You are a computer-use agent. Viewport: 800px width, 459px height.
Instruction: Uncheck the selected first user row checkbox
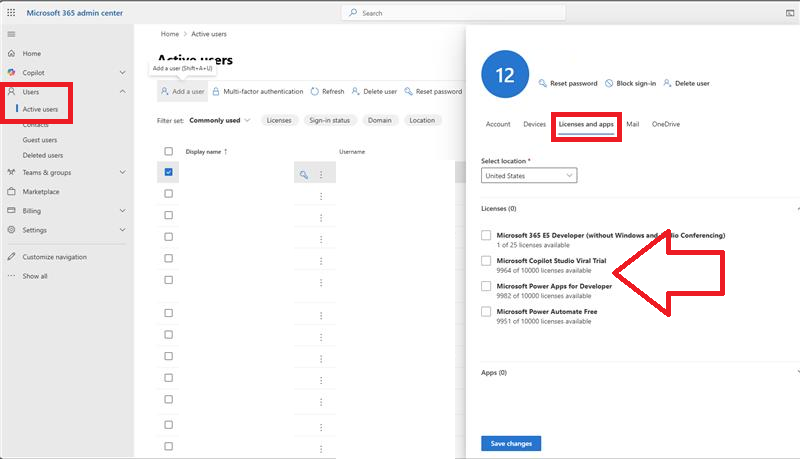coord(168,172)
